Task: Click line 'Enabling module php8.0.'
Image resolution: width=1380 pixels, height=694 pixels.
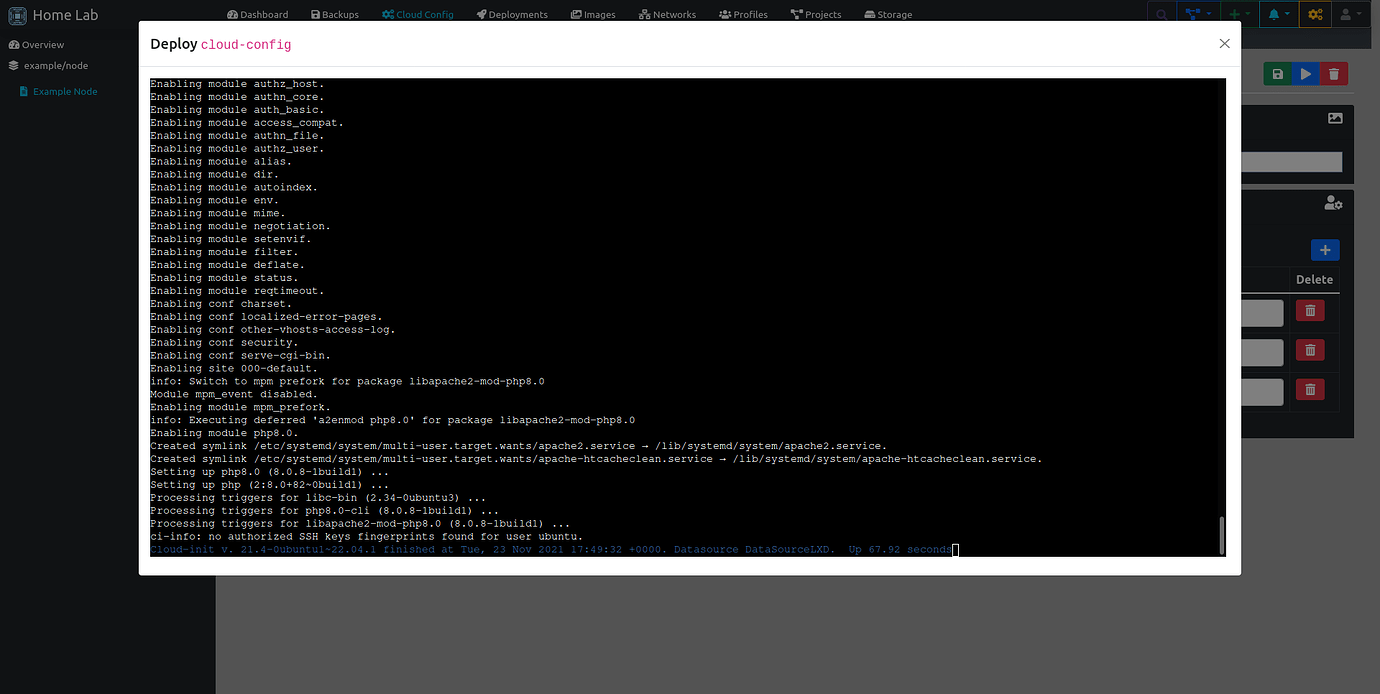Action: pyautogui.click(x=224, y=433)
